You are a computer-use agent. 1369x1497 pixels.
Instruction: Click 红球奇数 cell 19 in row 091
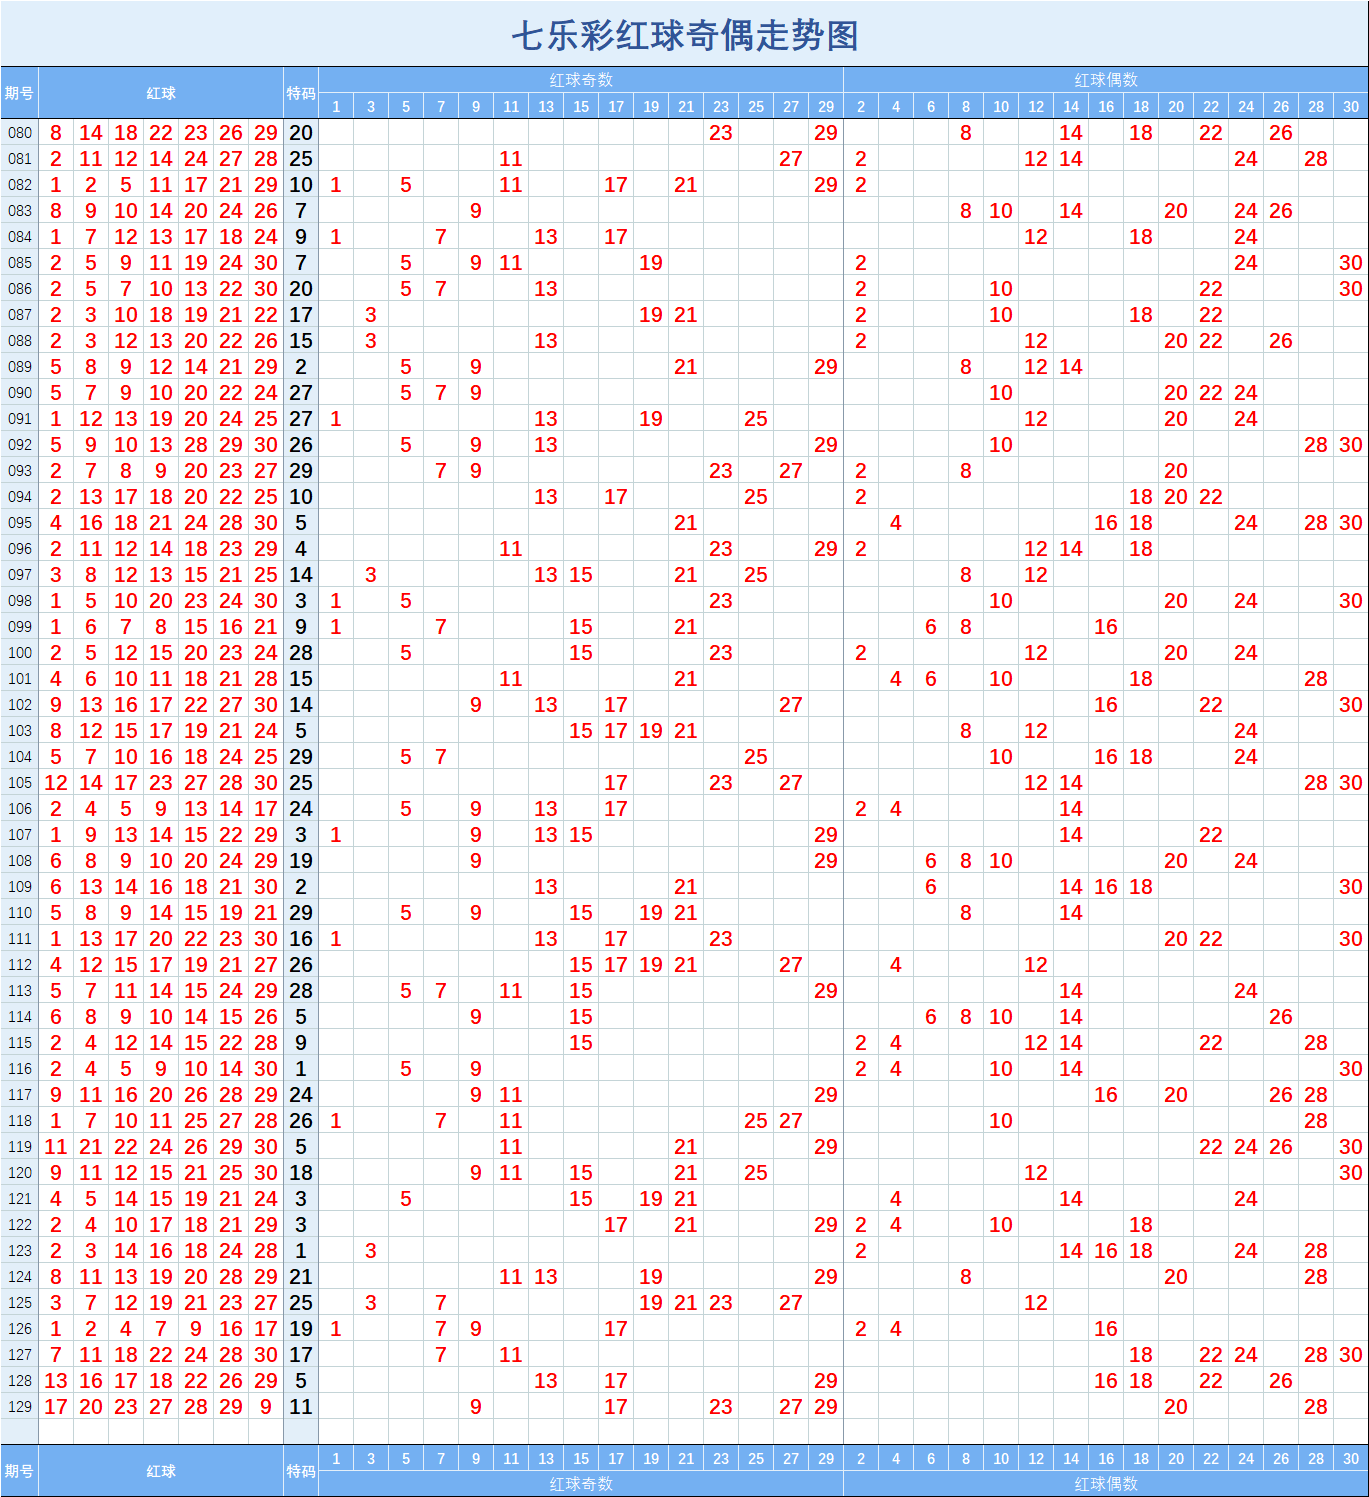(x=651, y=419)
